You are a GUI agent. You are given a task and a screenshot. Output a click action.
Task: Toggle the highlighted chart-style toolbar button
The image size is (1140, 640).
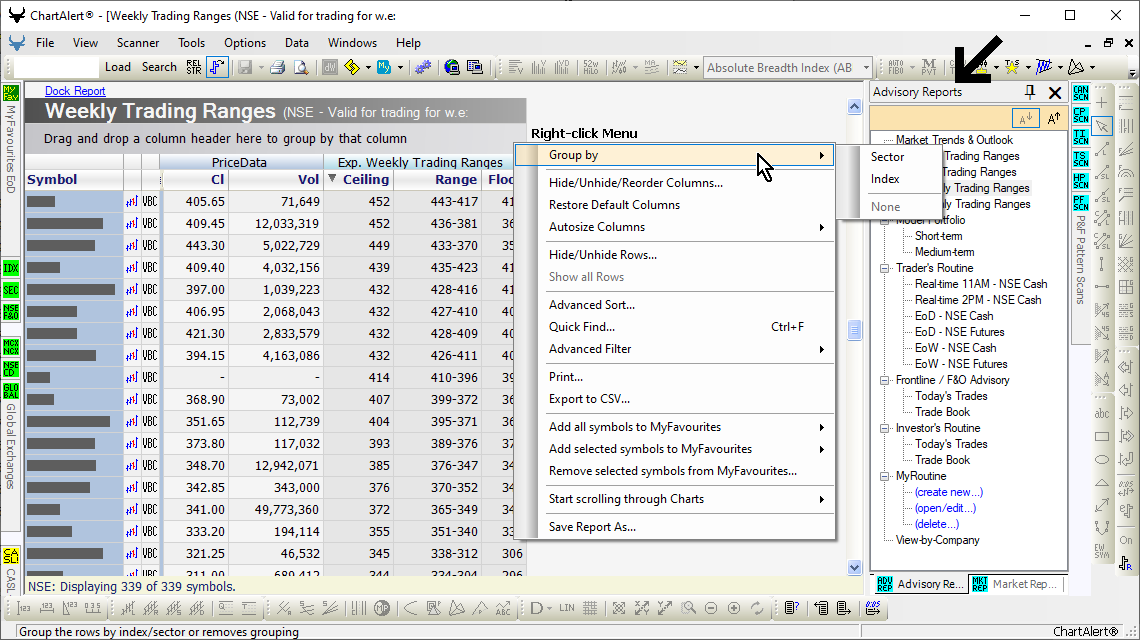click(x=217, y=67)
